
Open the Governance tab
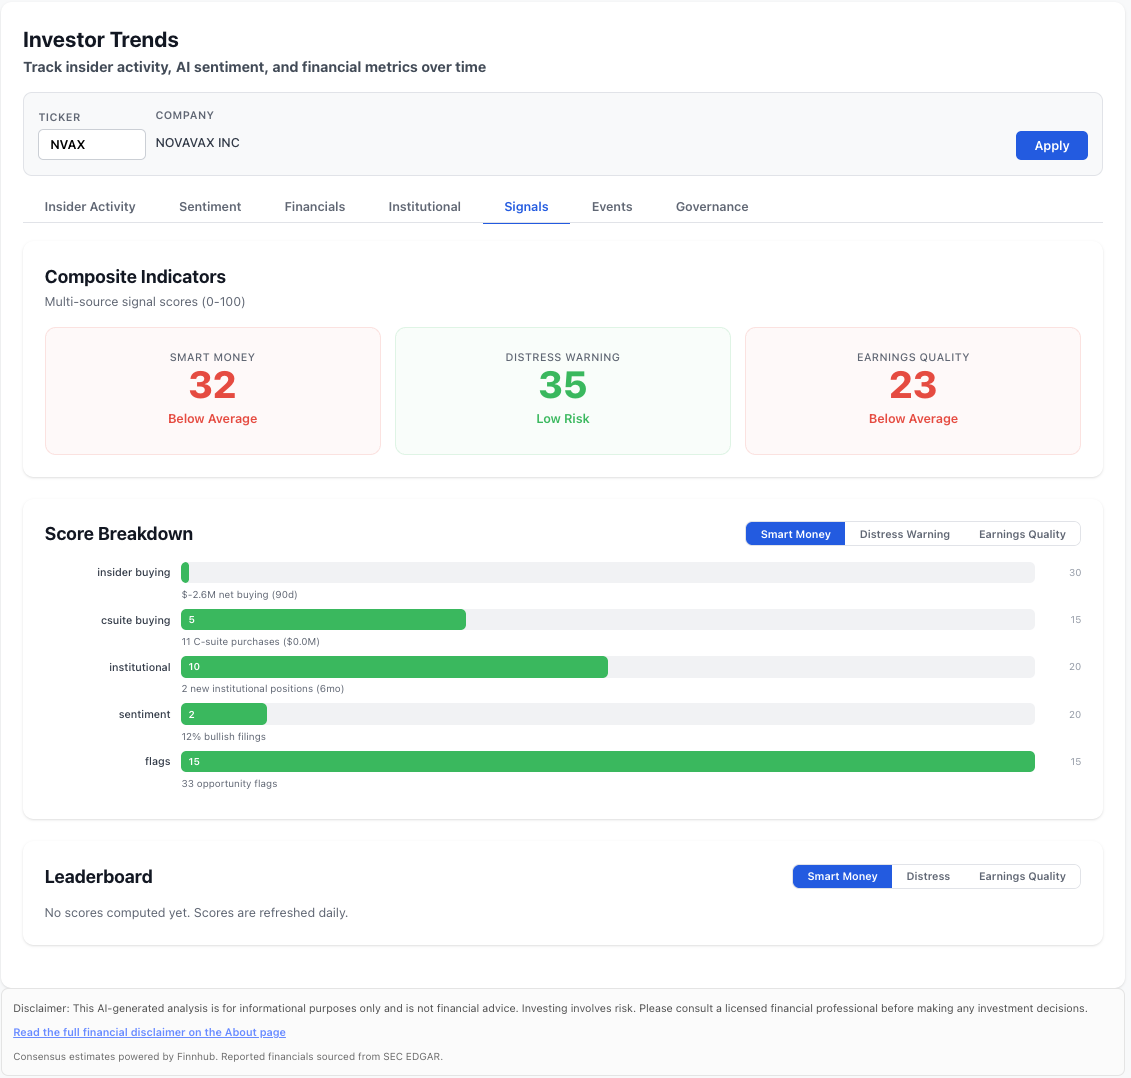click(712, 207)
